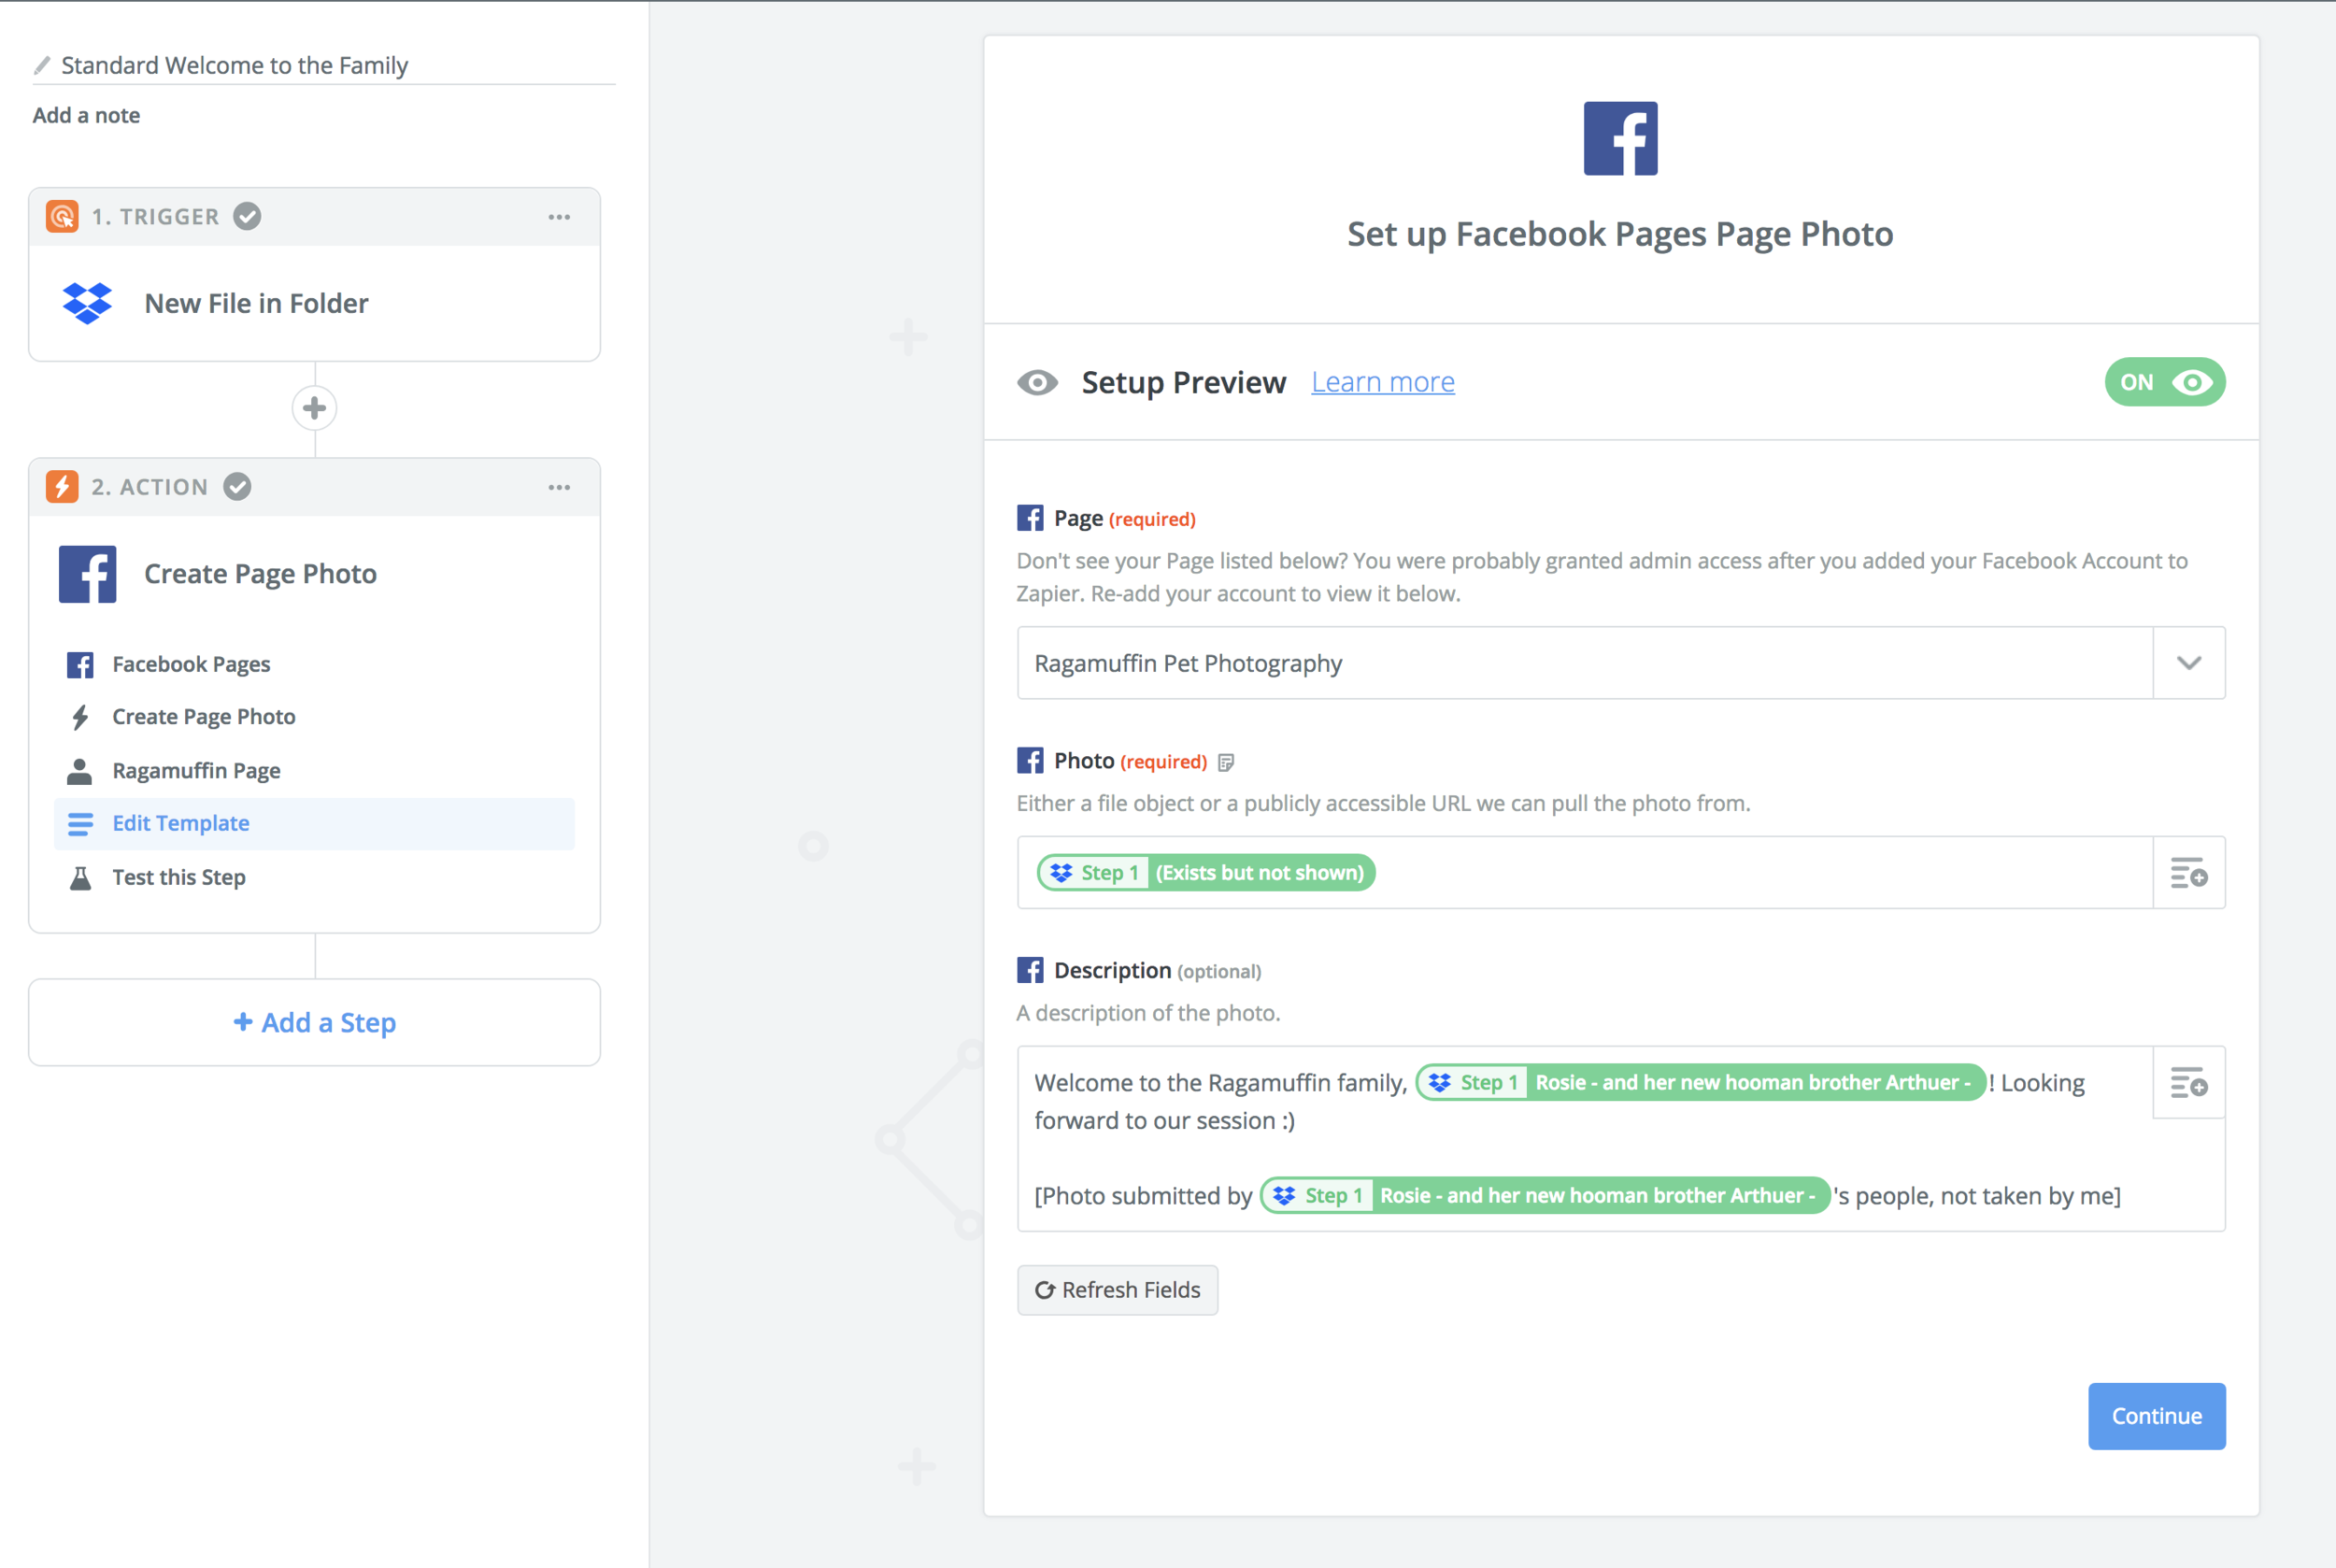The height and width of the screenshot is (1568, 2336).
Task: Click the blue Continue button
Action: (x=2156, y=1416)
